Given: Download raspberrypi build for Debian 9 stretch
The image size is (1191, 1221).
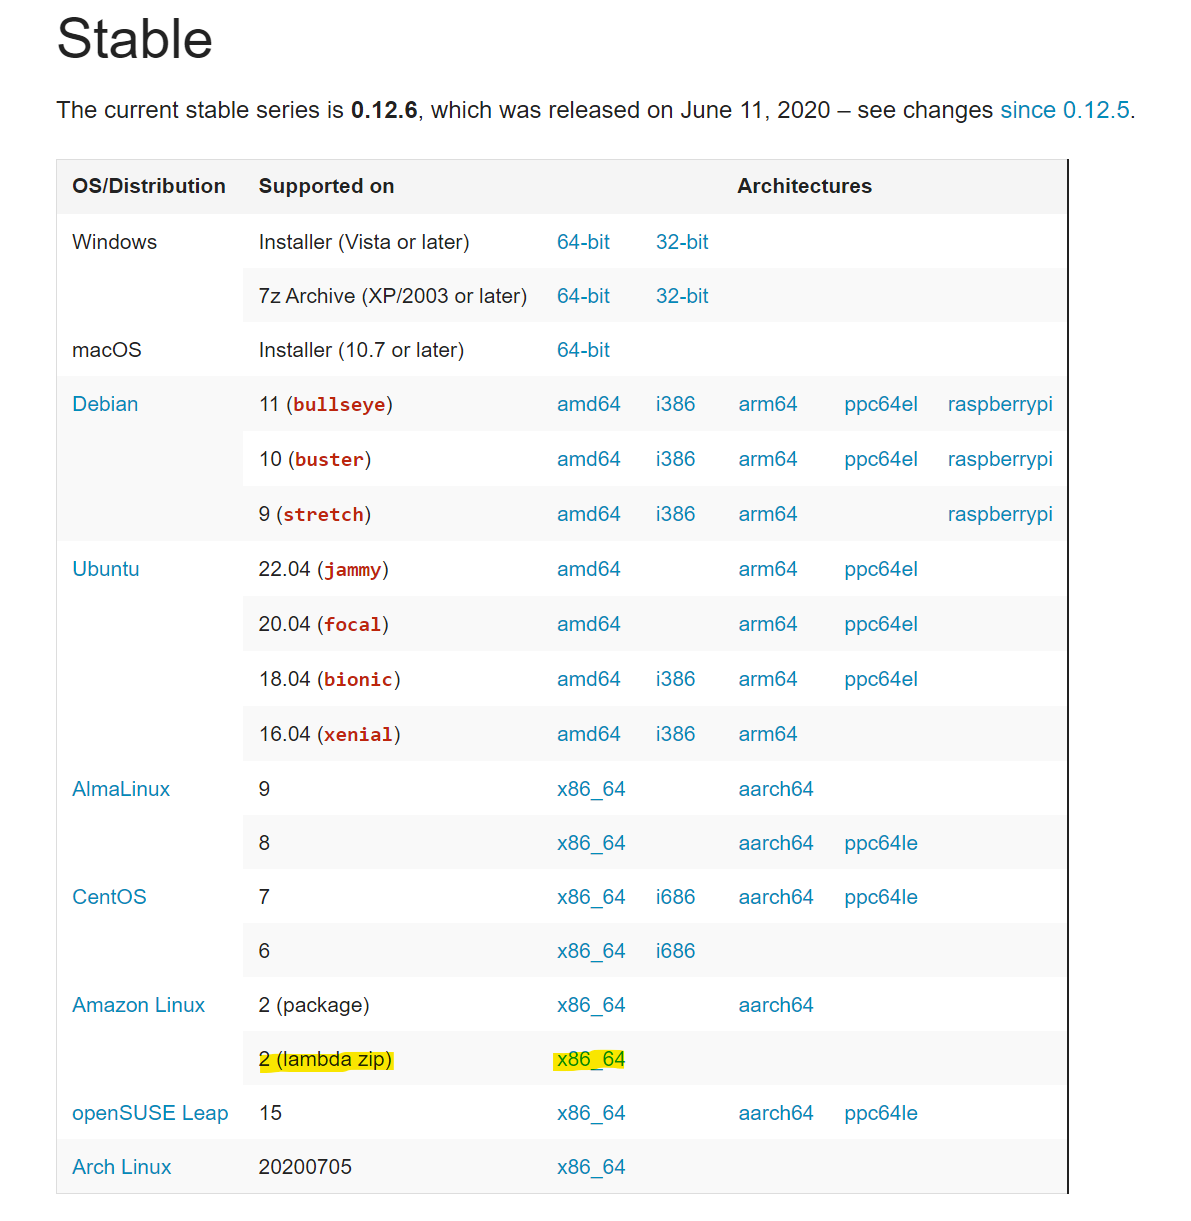Looking at the screenshot, I should tap(999, 513).
